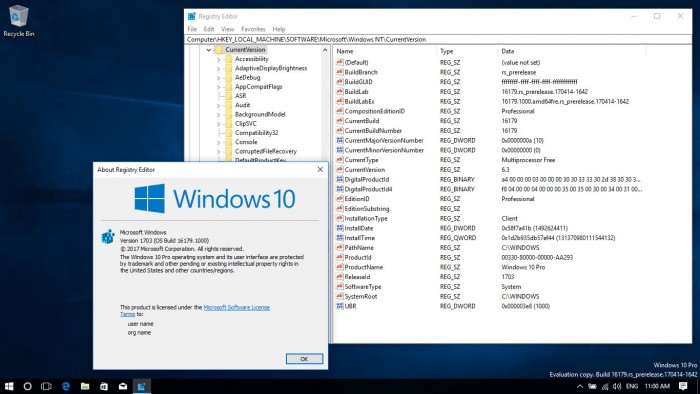
Task: Select the Compatibility32 key
Action: click(x=257, y=133)
